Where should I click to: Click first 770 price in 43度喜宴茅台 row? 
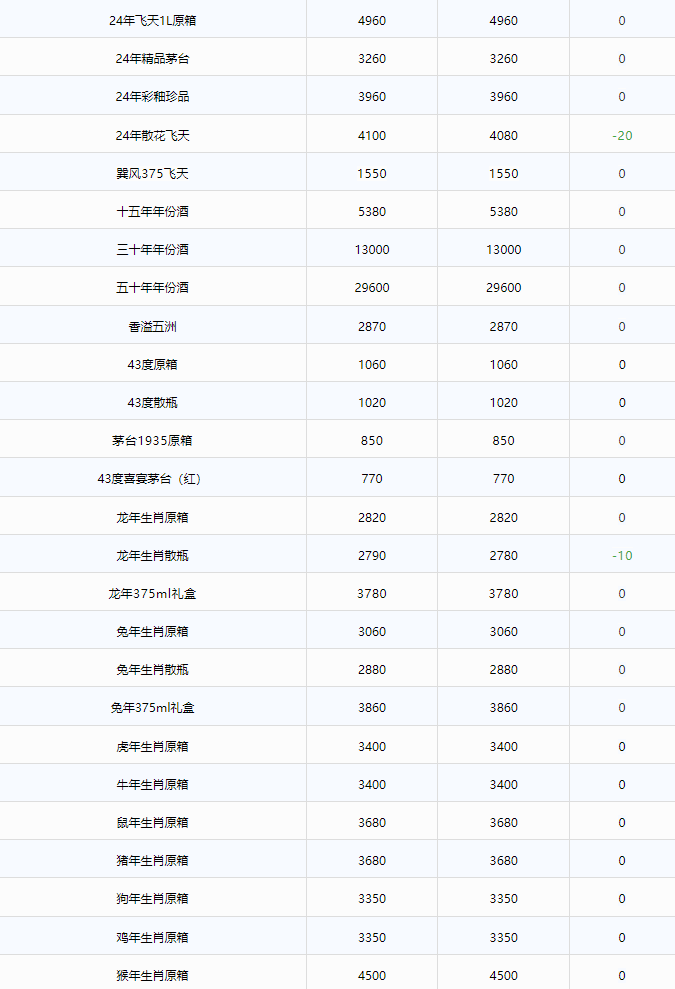point(372,479)
